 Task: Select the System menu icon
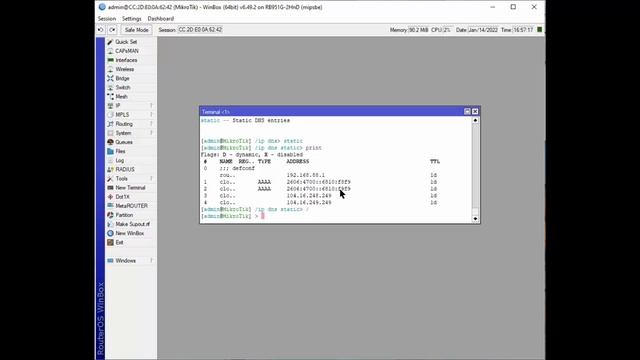(x=110, y=133)
